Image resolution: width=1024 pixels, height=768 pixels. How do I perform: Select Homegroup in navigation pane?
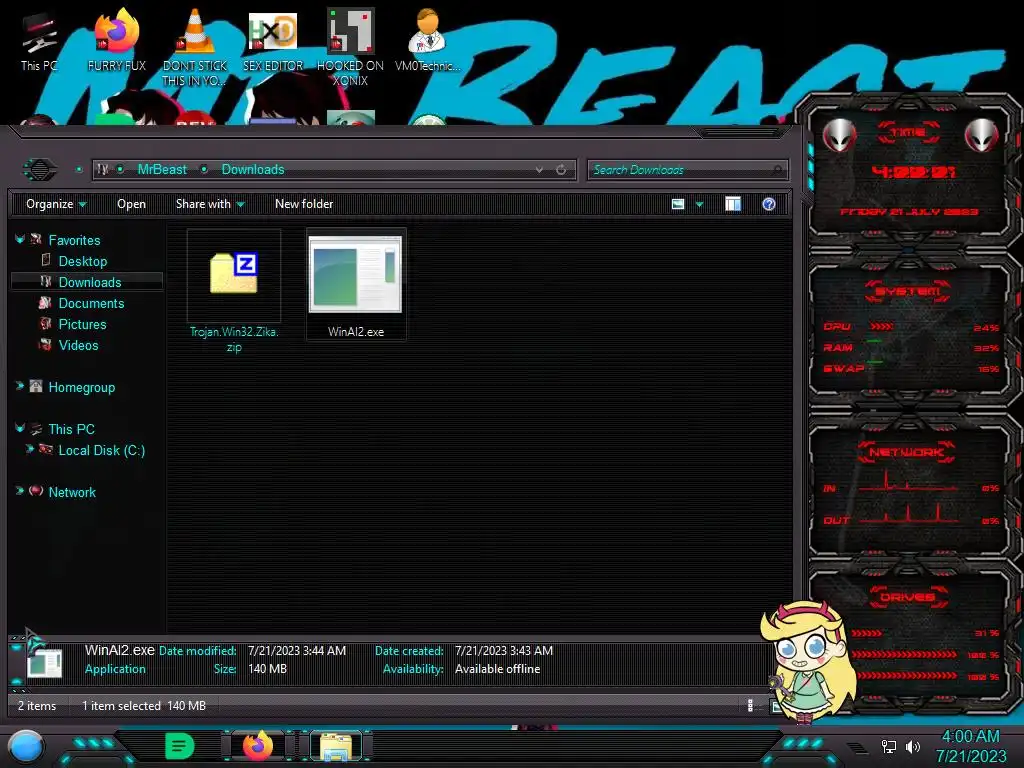[82, 387]
